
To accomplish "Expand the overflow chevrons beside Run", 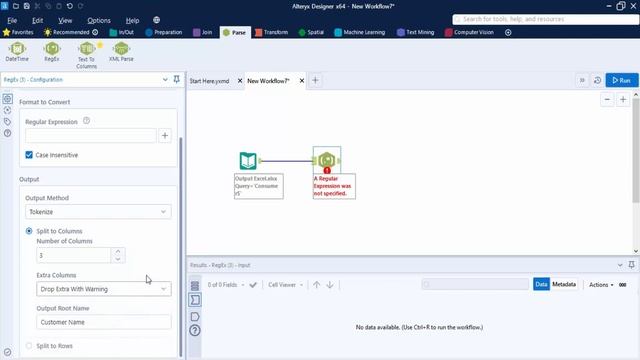I will 582,80.
